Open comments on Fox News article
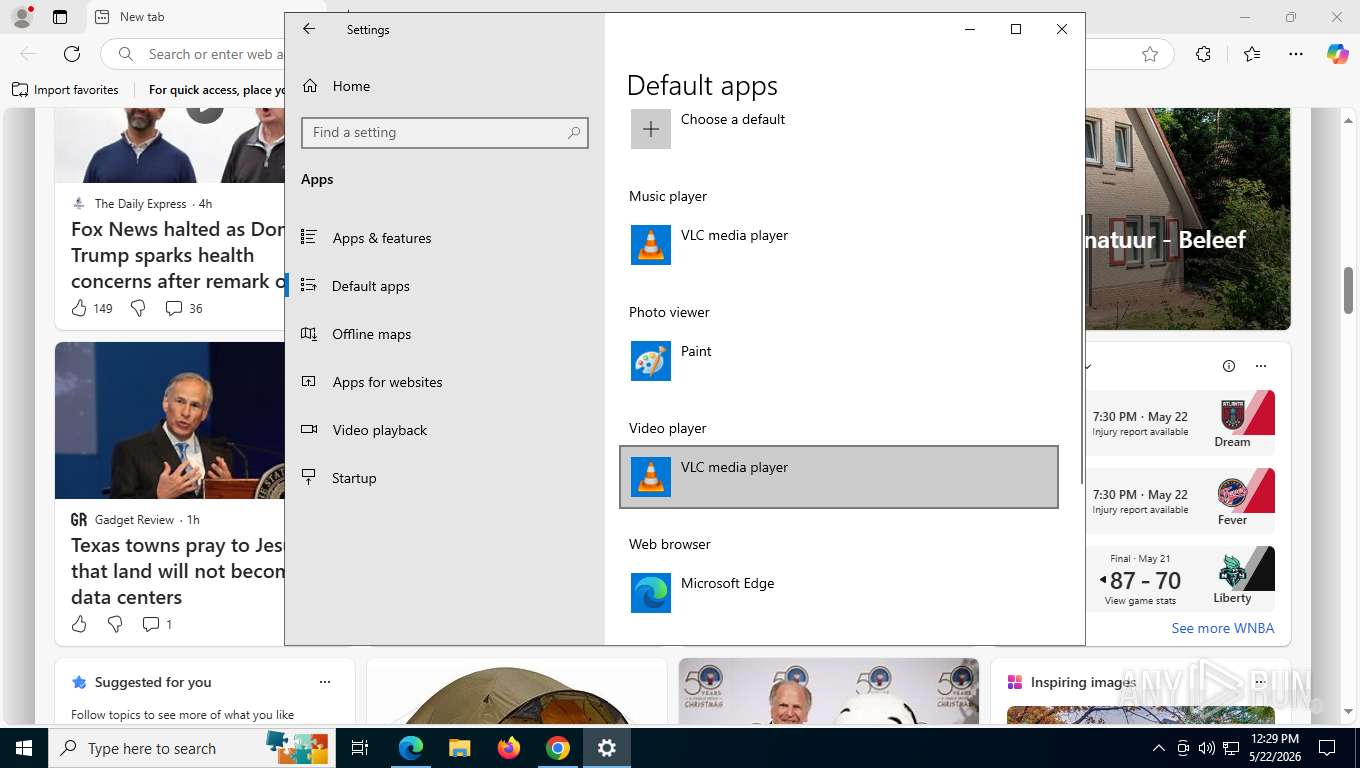Screen dimensions: 1360x768 pos(184,308)
